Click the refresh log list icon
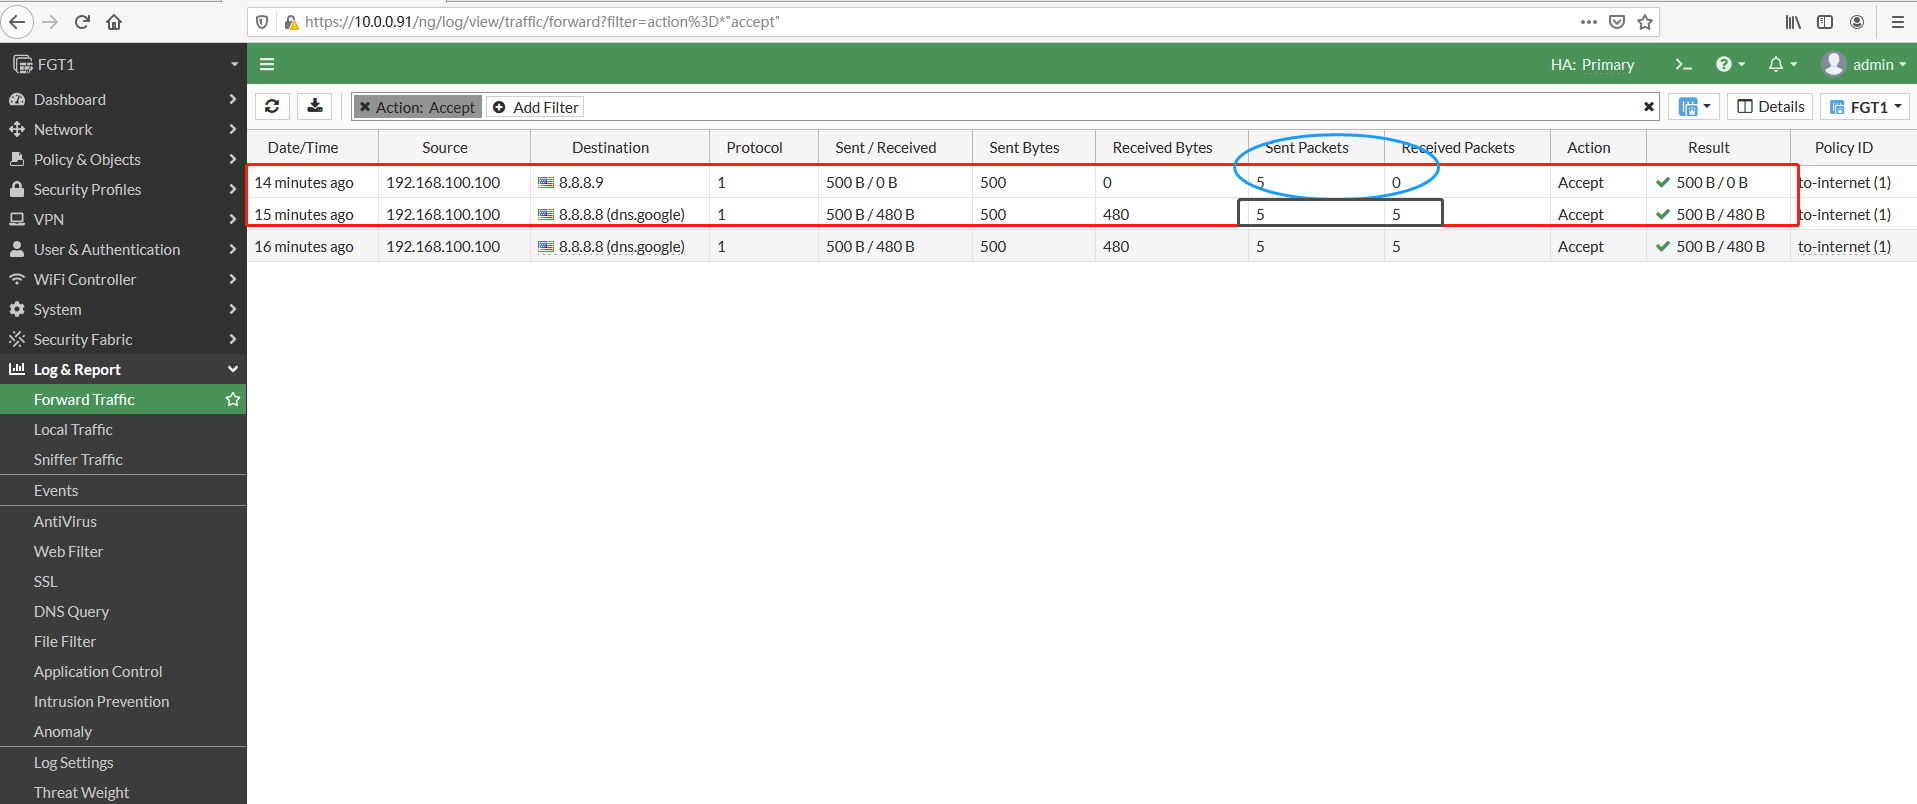The width and height of the screenshot is (1917, 804). (x=272, y=106)
